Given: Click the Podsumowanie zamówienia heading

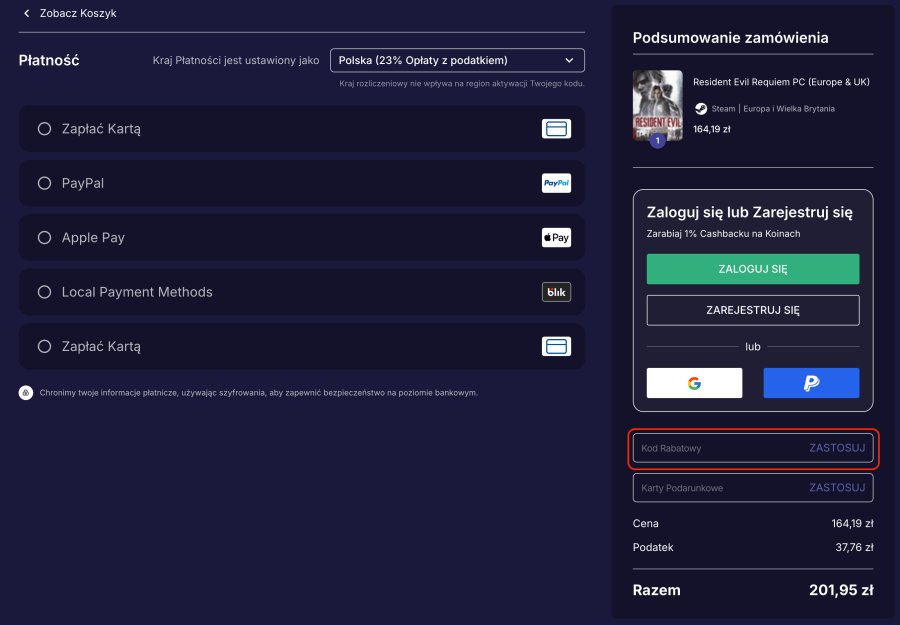Looking at the screenshot, I should click(x=730, y=38).
